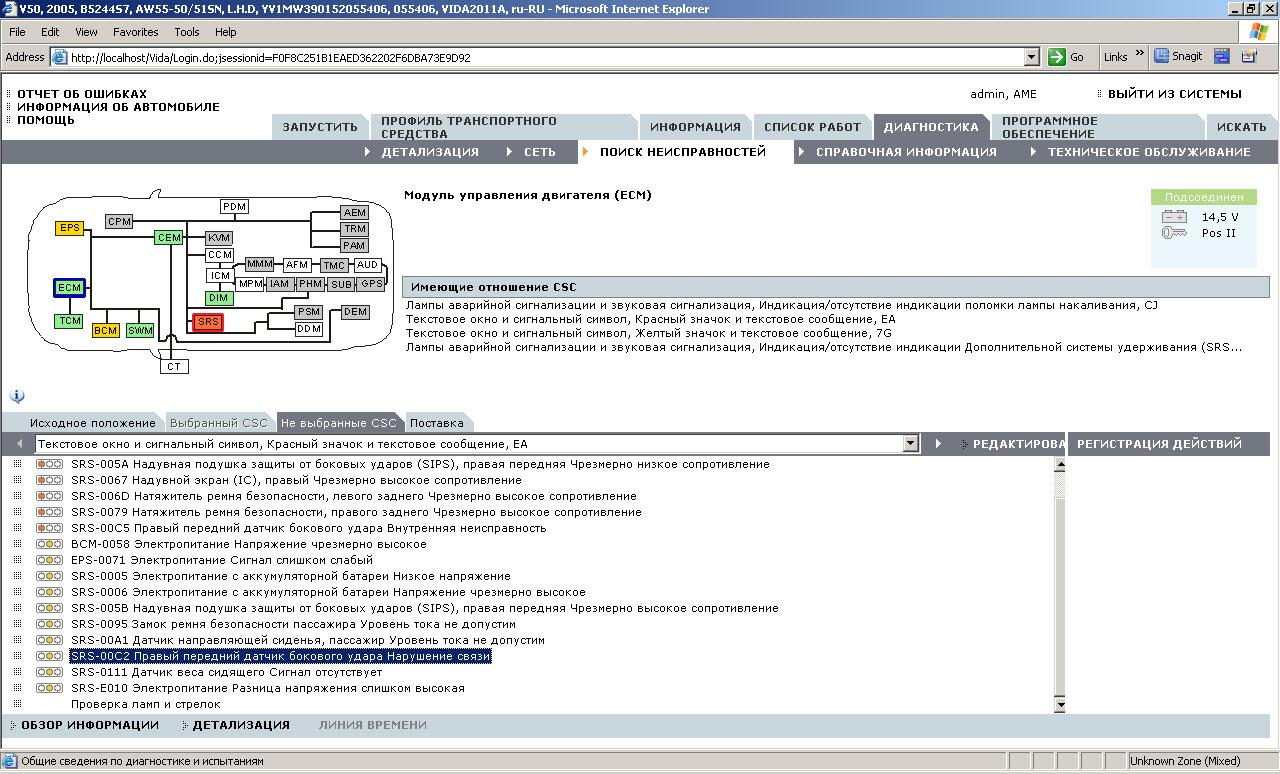The width and height of the screenshot is (1280, 774).
Task: Open the blue information bubble icon
Action: 17,396
